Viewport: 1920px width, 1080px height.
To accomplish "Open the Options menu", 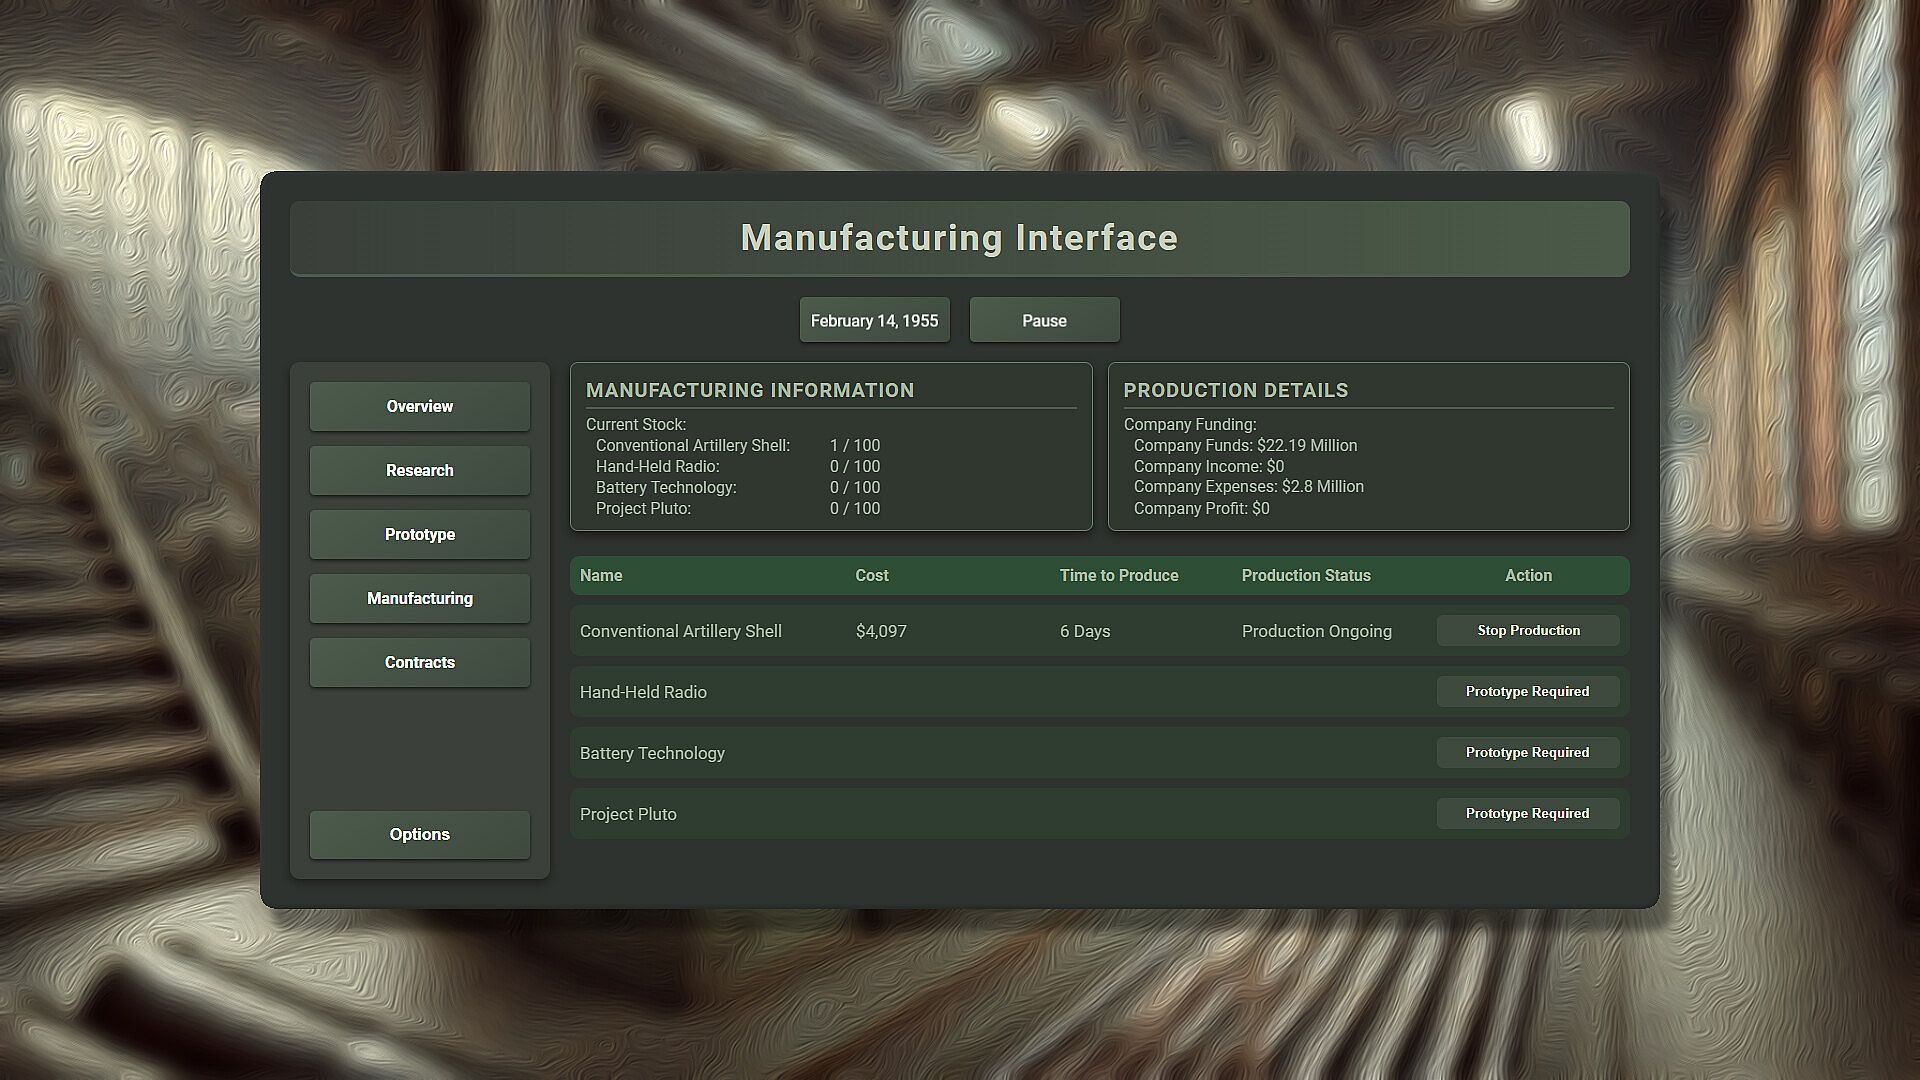I will click(419, 834).
